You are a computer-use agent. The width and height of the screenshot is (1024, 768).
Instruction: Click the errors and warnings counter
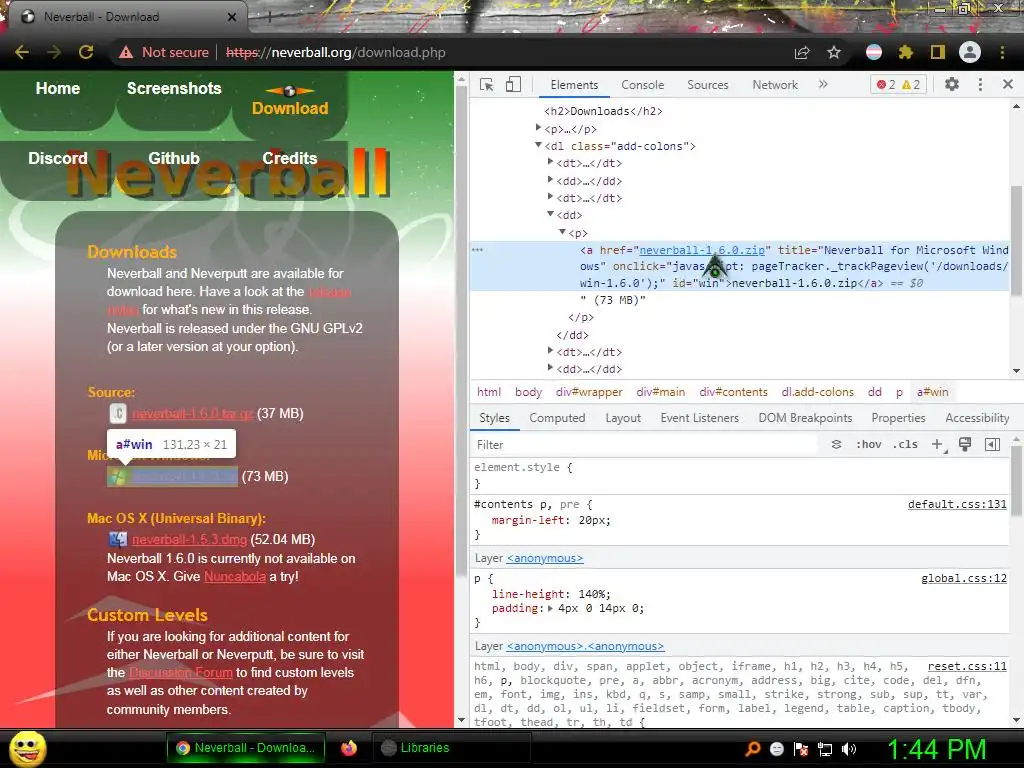tap(899, 84)
